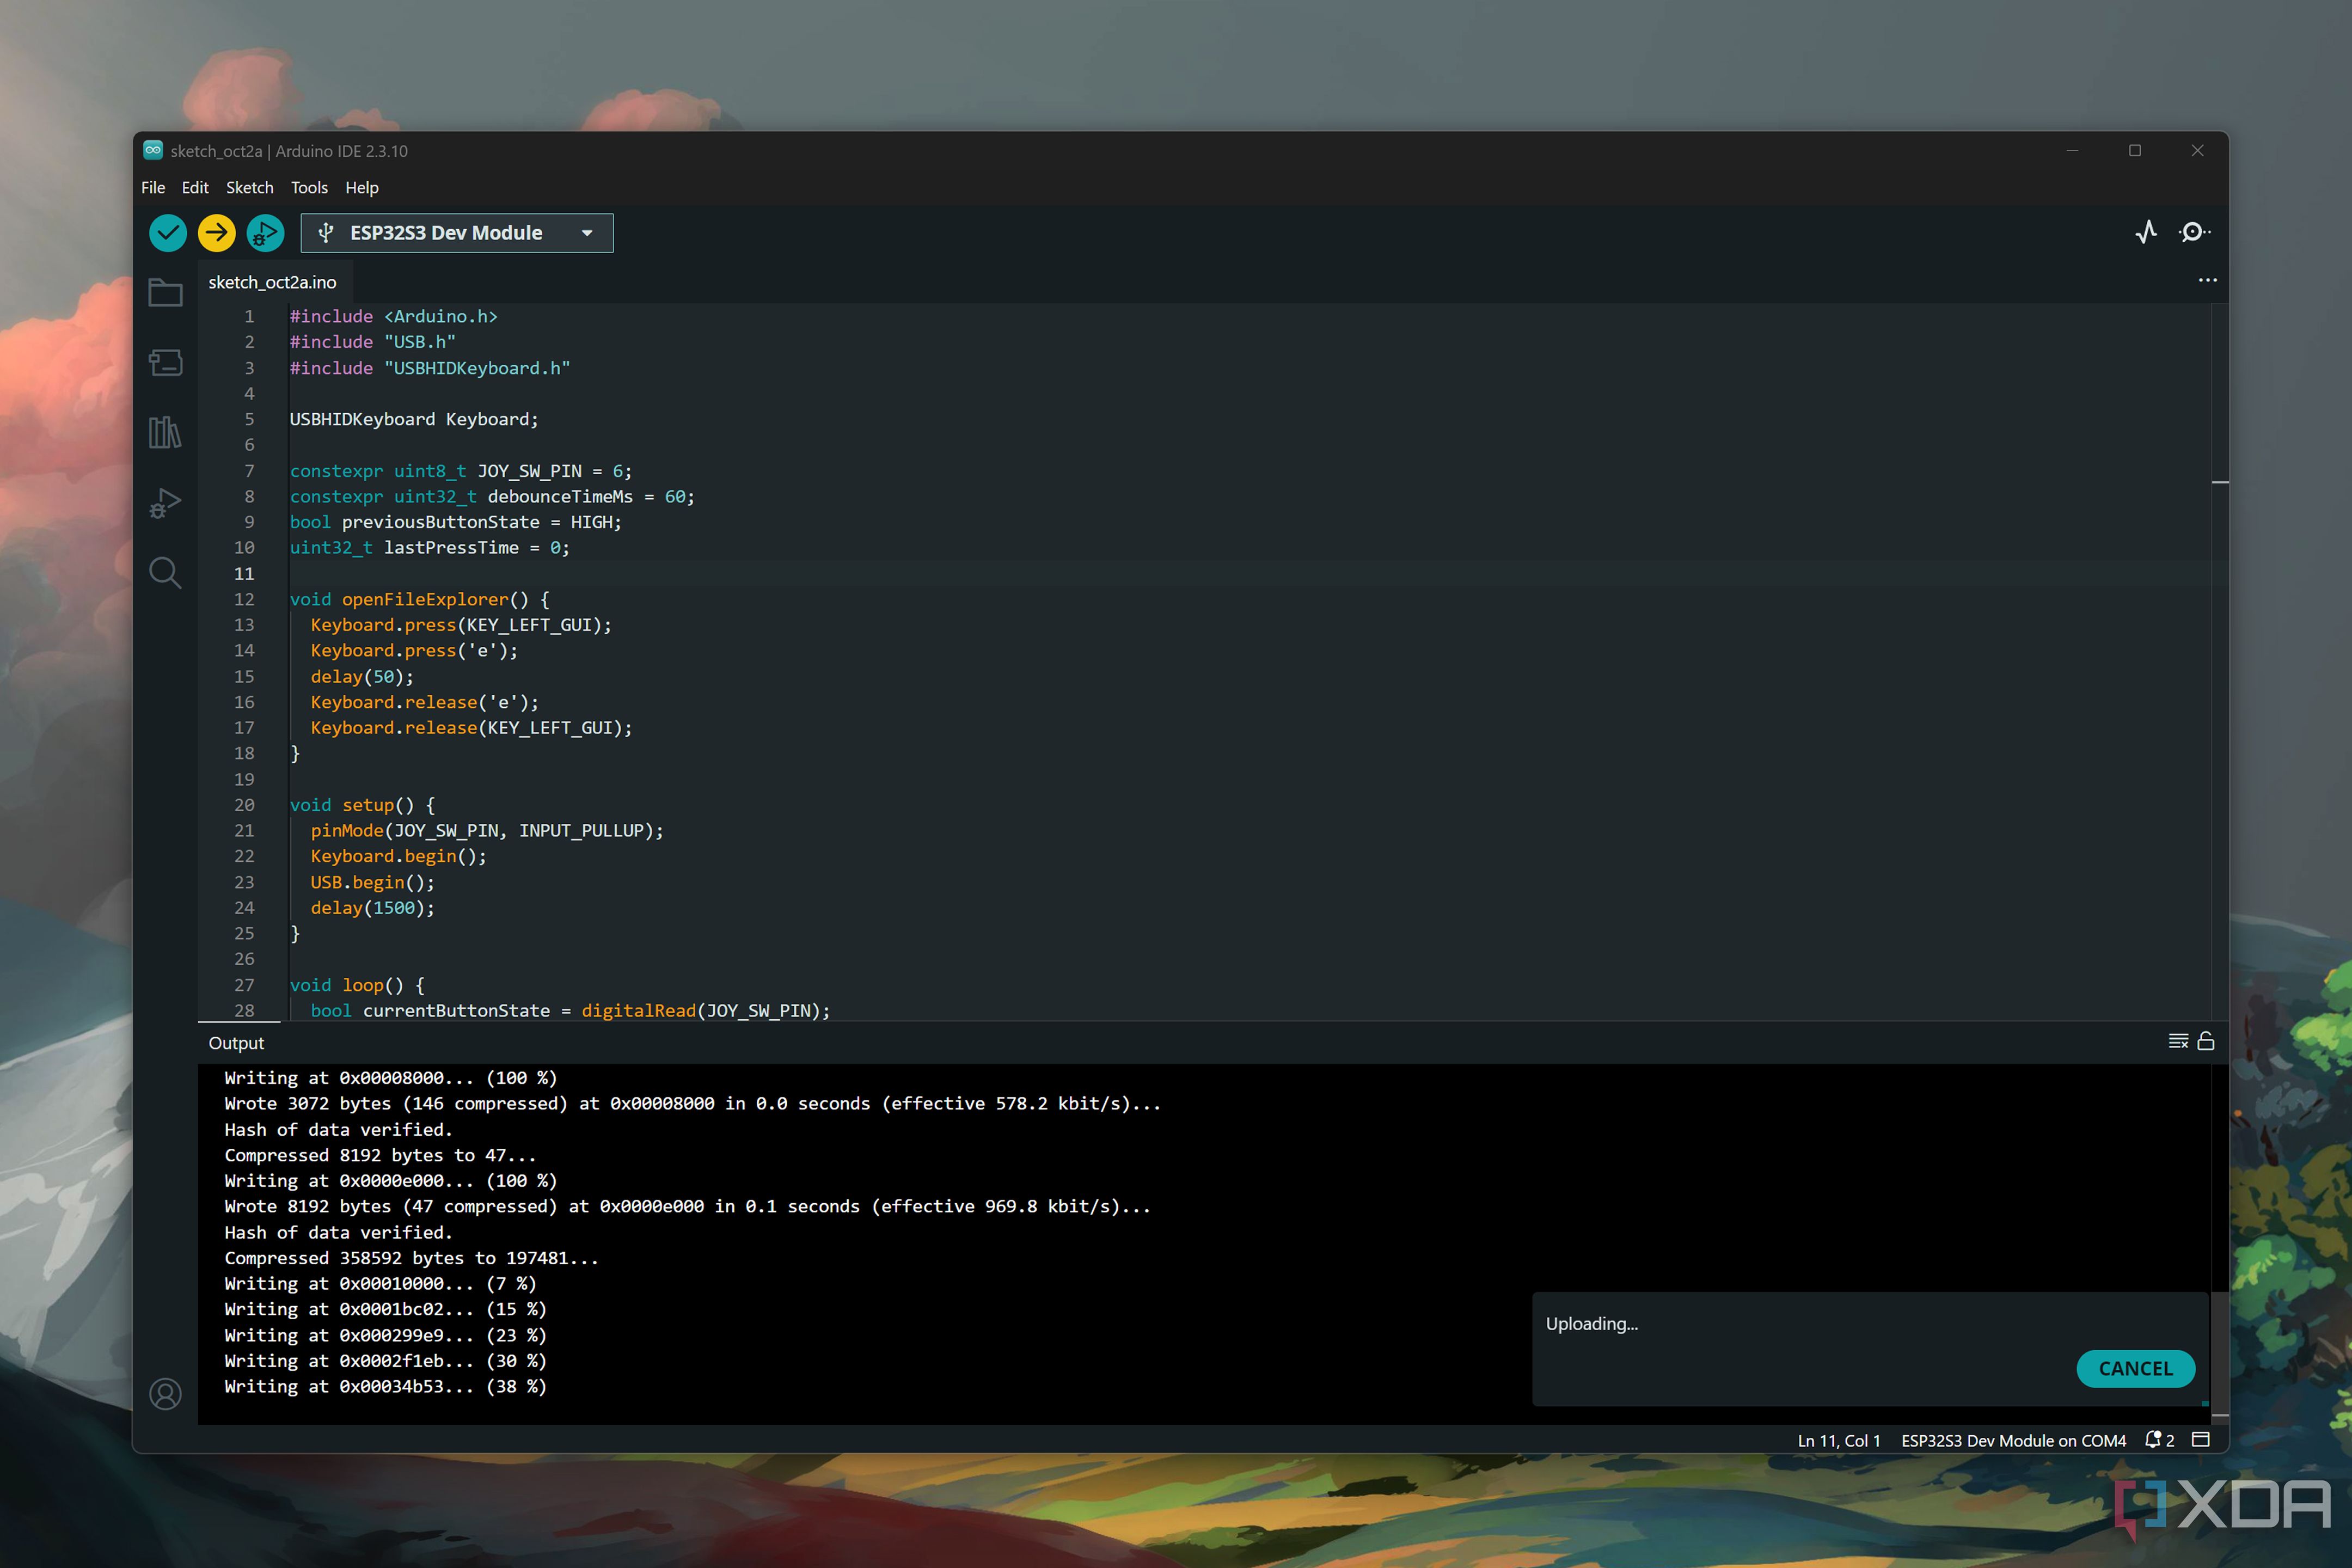Cancel the upload in progress
Image resolution: width=2352 pixels, height=1568 pixels.
click(2136, 1368)
